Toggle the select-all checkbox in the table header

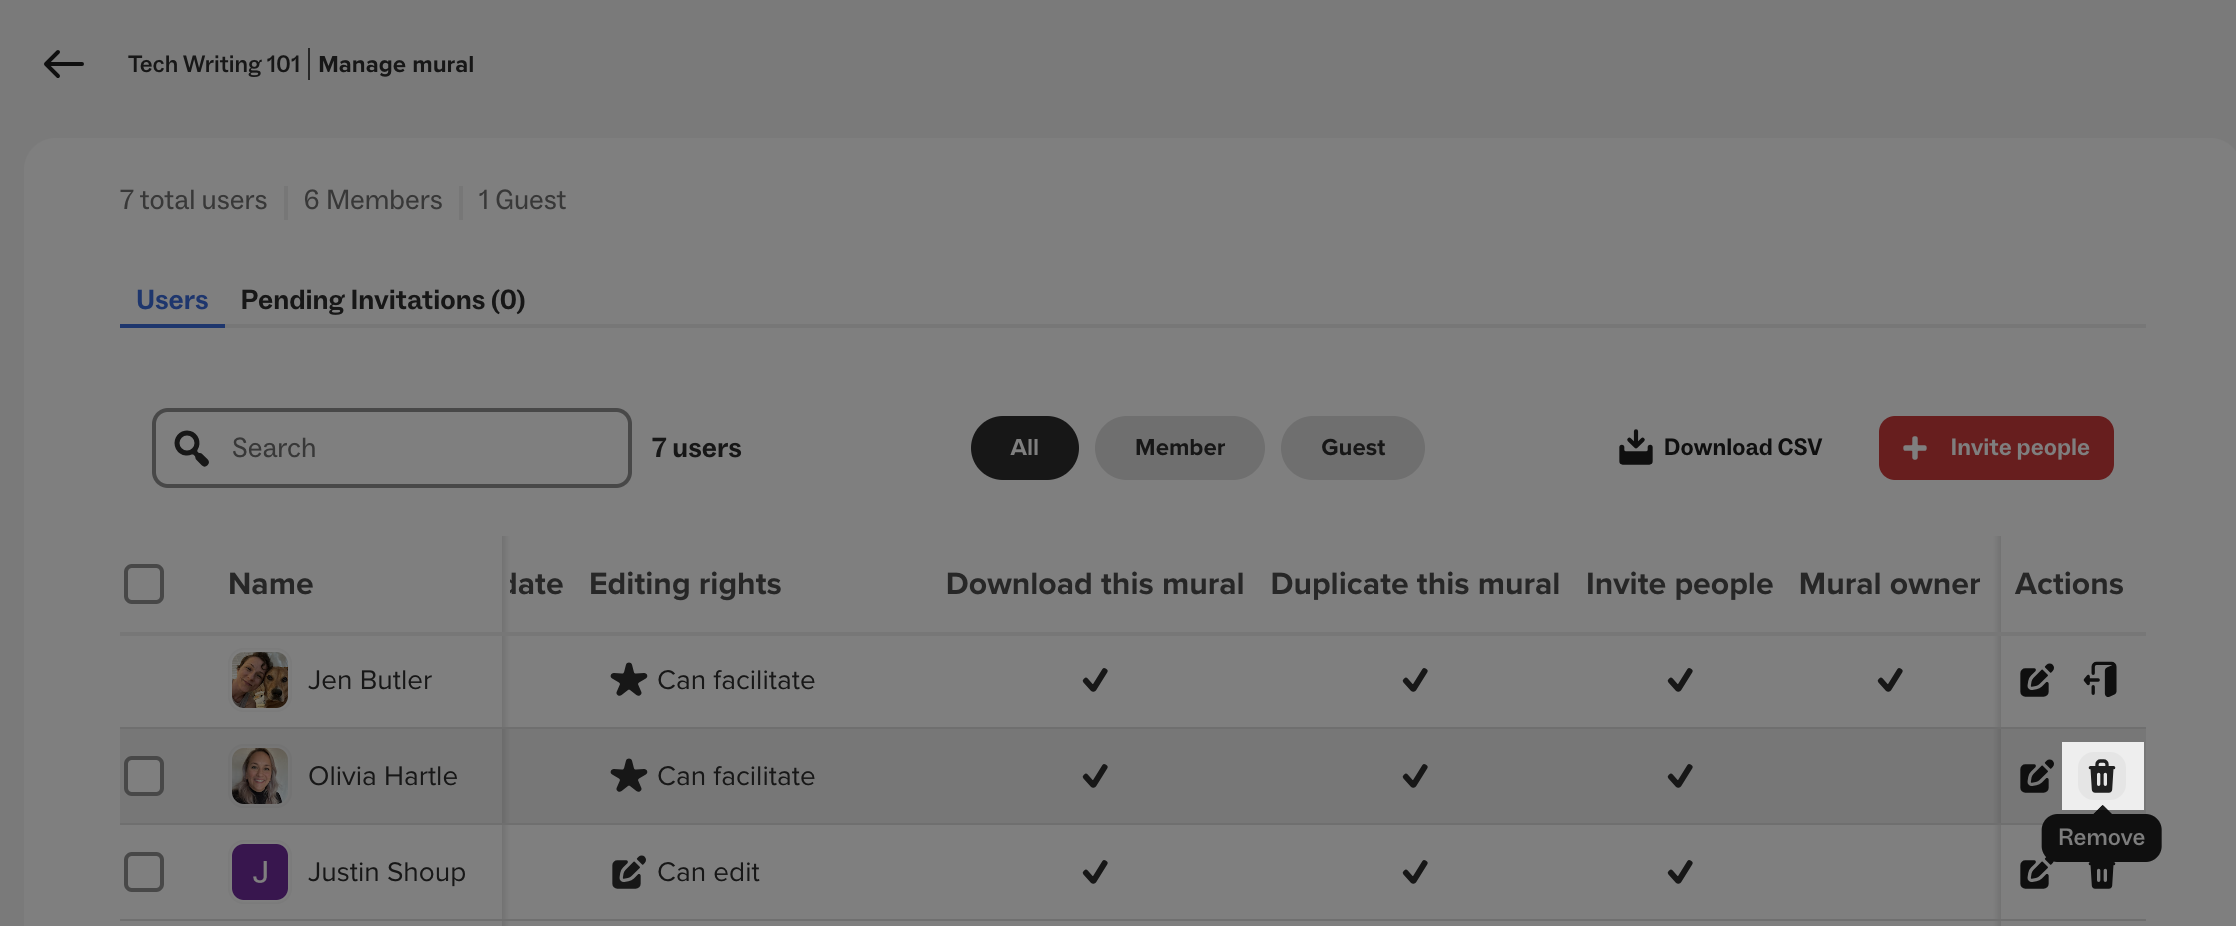(144, 584)
